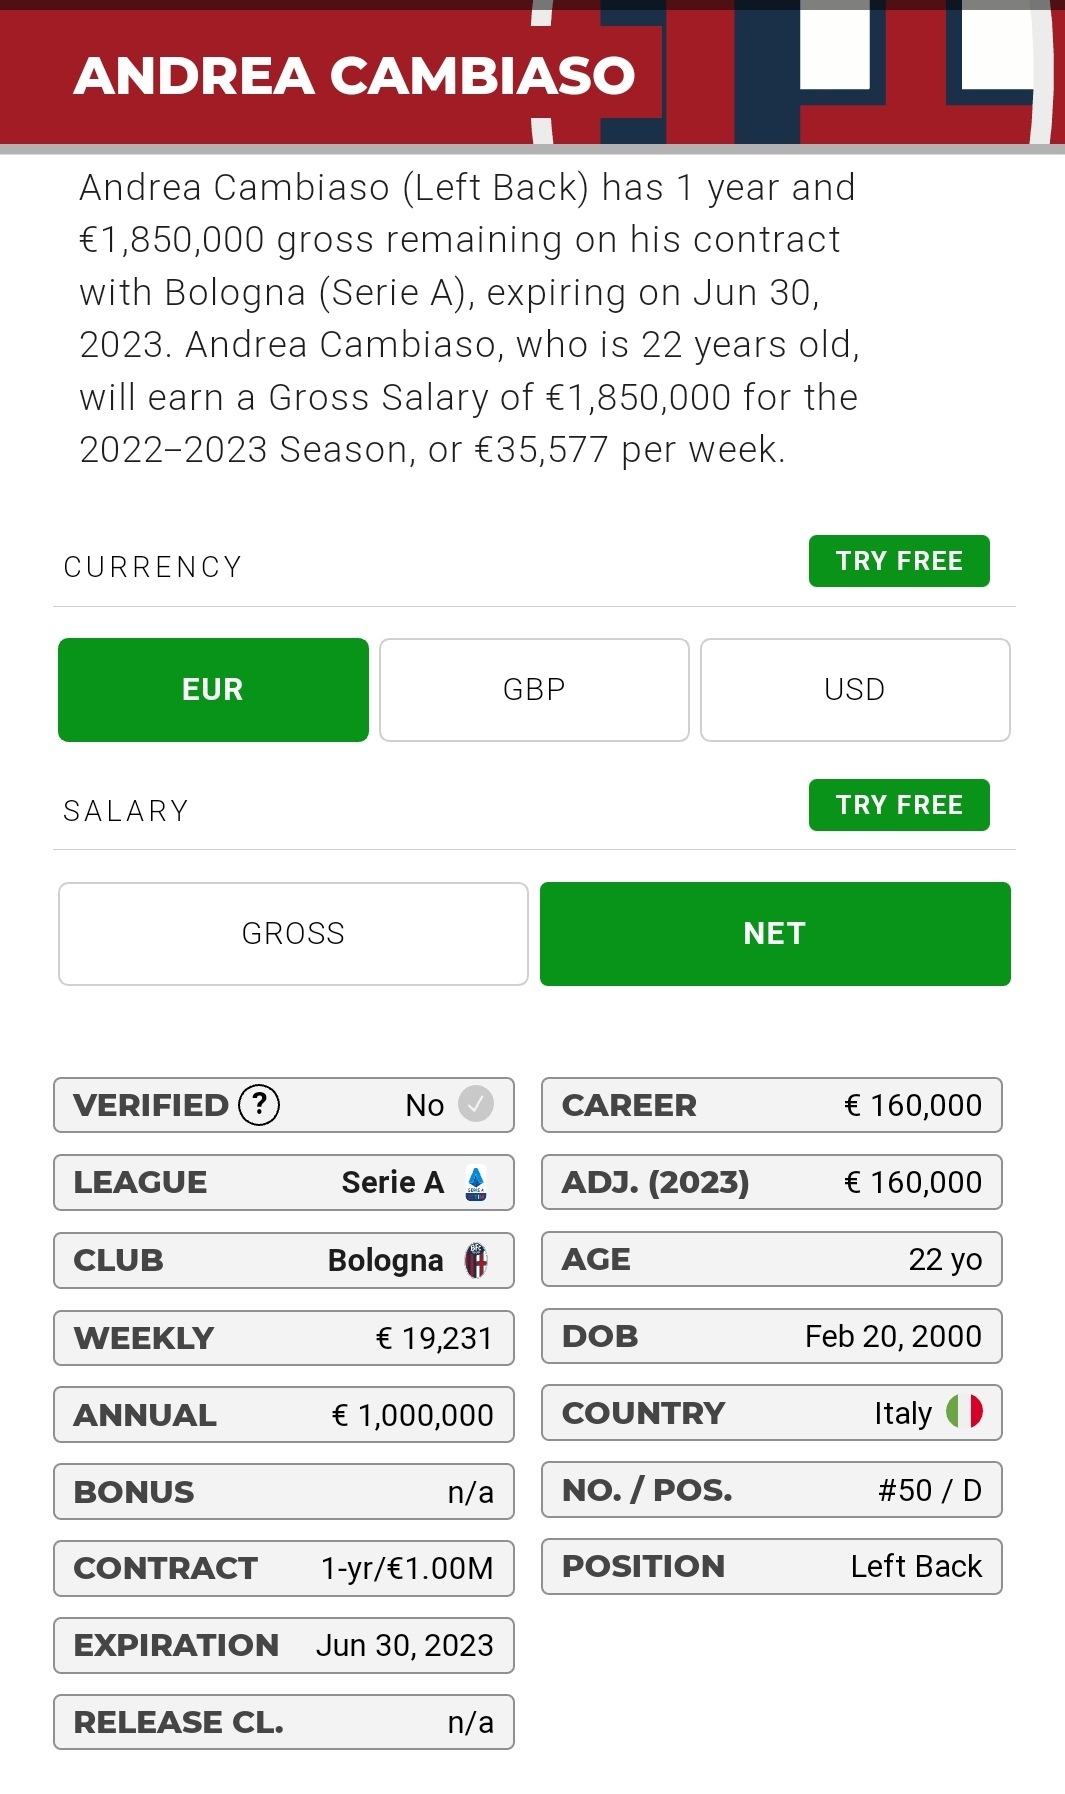This screenshot has width=1065, height=1794.
Task: Click the Andrea Cambiaso header title
Action: pos(354,76)
